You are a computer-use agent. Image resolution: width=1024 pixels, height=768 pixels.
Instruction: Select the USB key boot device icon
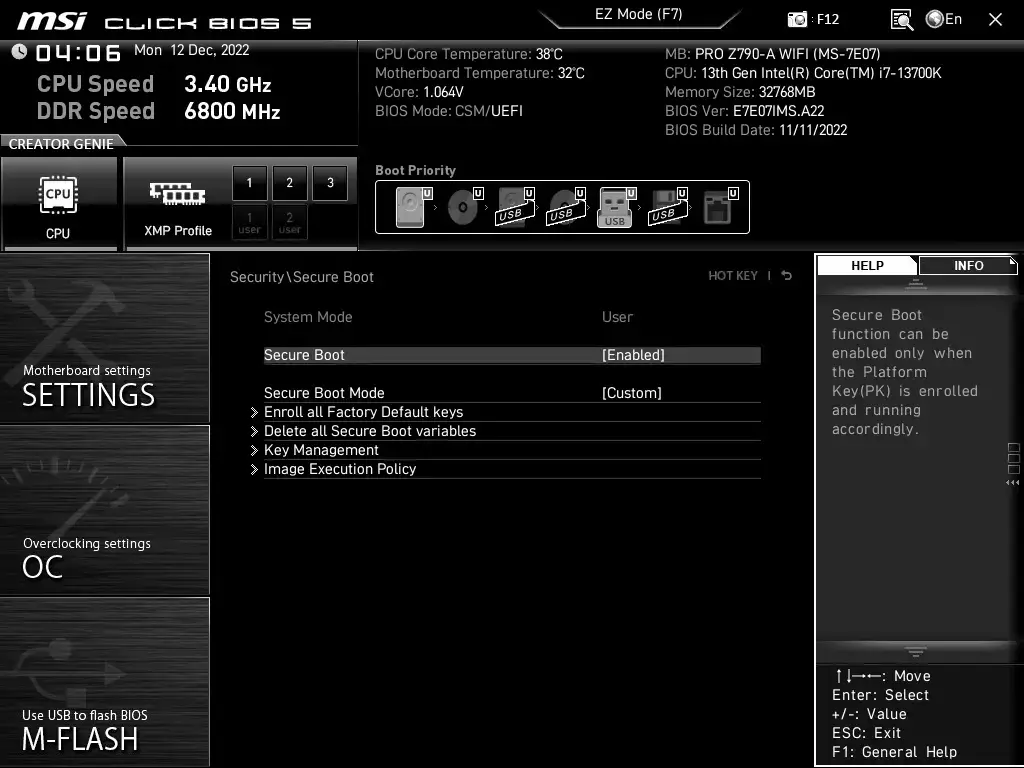tap(616, 207)
